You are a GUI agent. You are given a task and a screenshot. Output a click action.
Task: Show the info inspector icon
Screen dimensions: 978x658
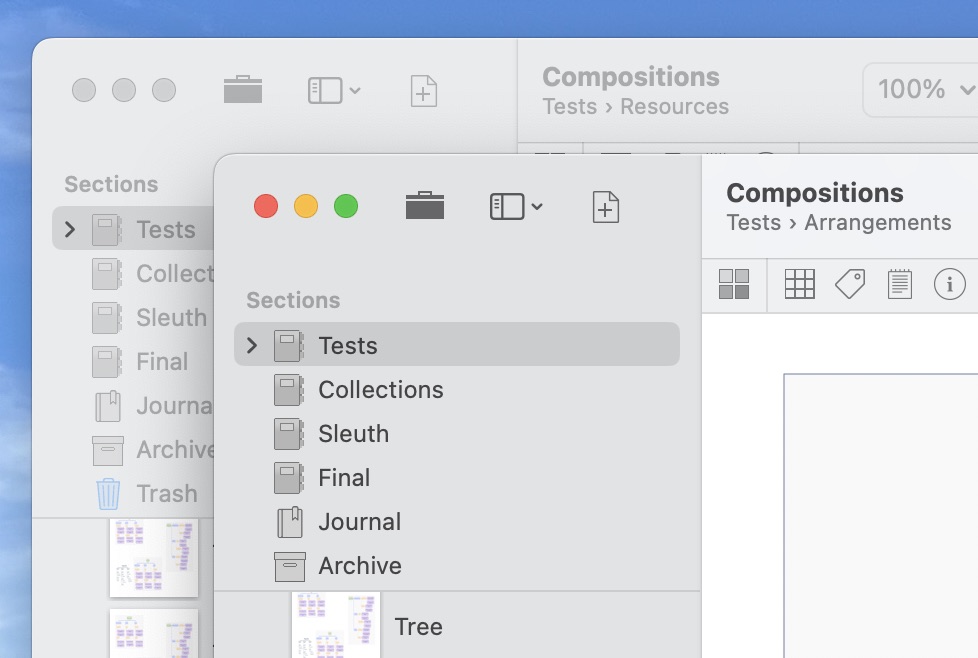coord(949,284)
